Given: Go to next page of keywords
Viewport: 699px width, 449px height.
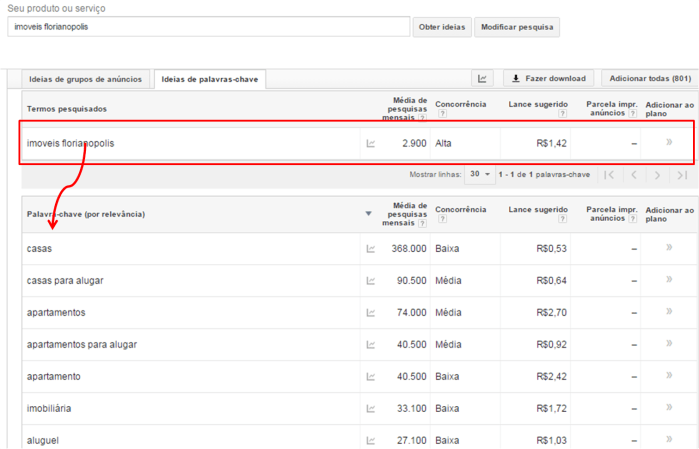Looking at the screenshot, I should (656, 175).
